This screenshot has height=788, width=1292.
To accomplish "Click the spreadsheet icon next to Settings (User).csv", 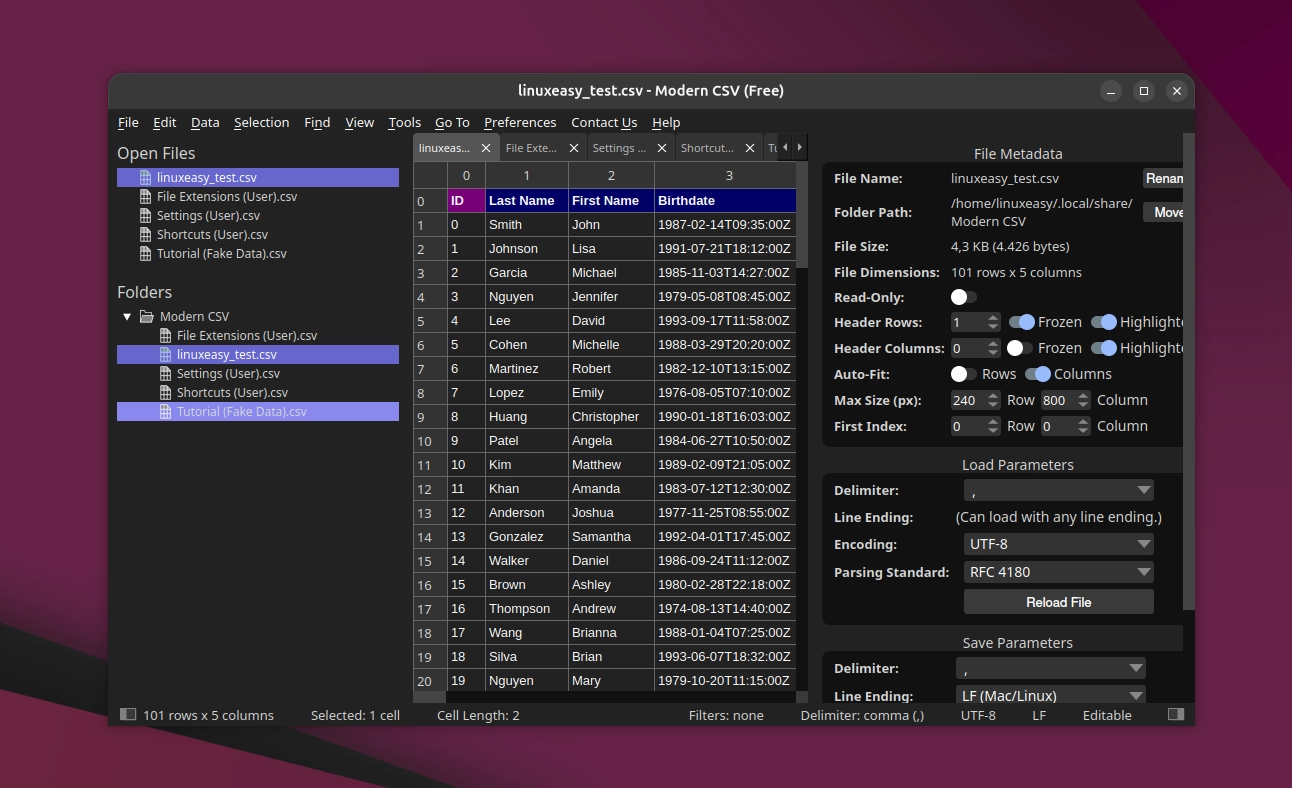I will tap(145, 215).
